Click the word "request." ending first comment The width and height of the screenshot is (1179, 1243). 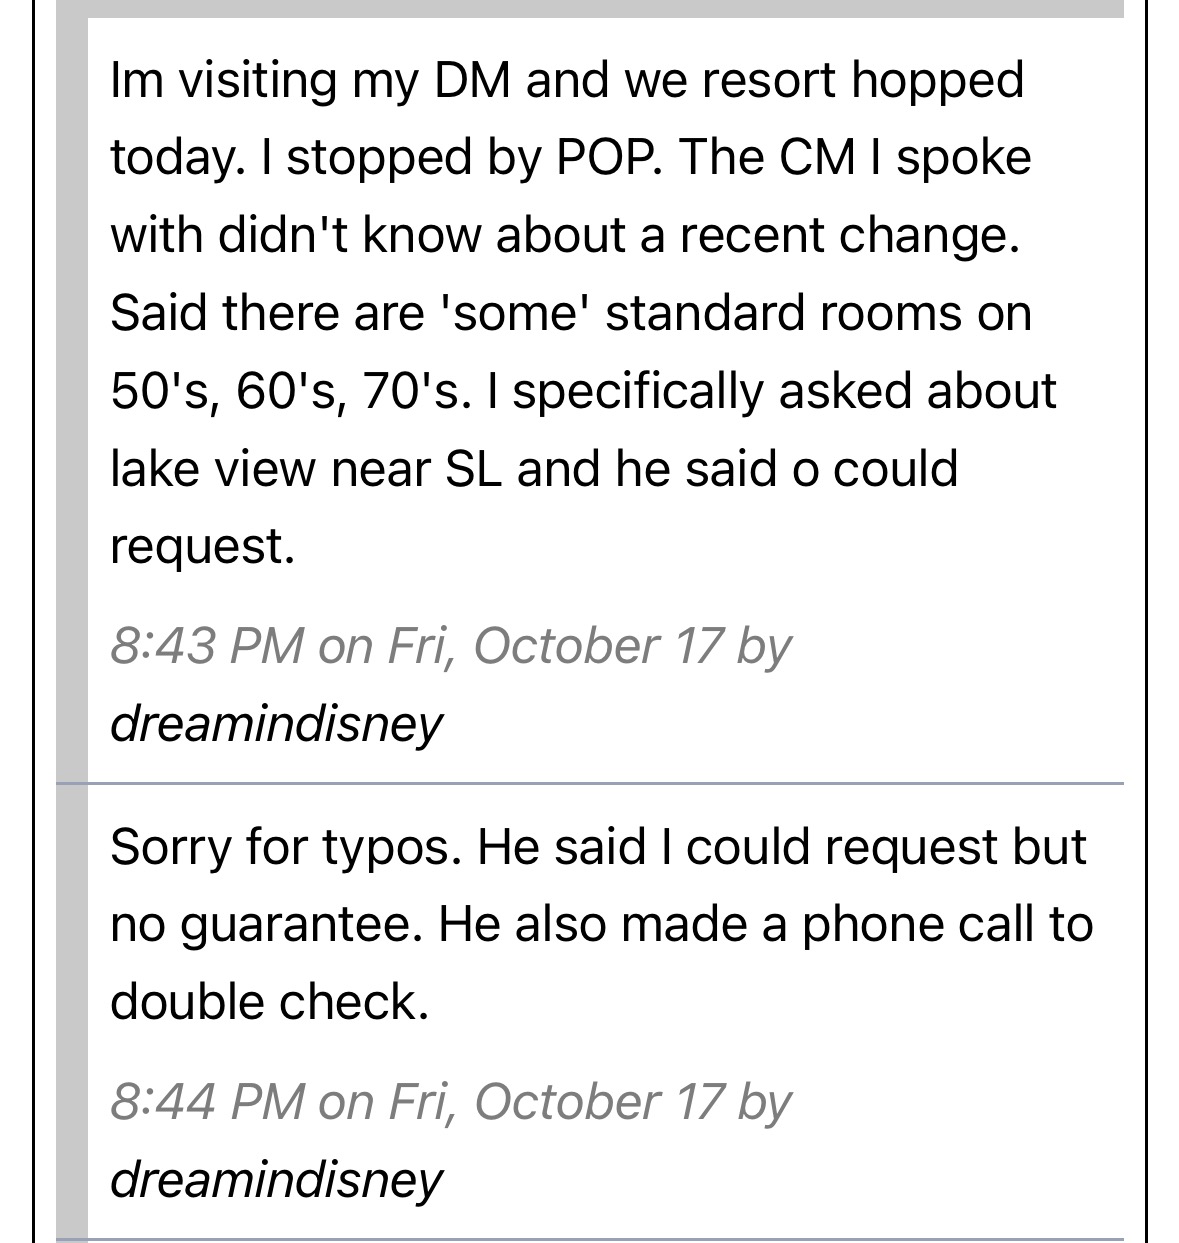[203, 547]
